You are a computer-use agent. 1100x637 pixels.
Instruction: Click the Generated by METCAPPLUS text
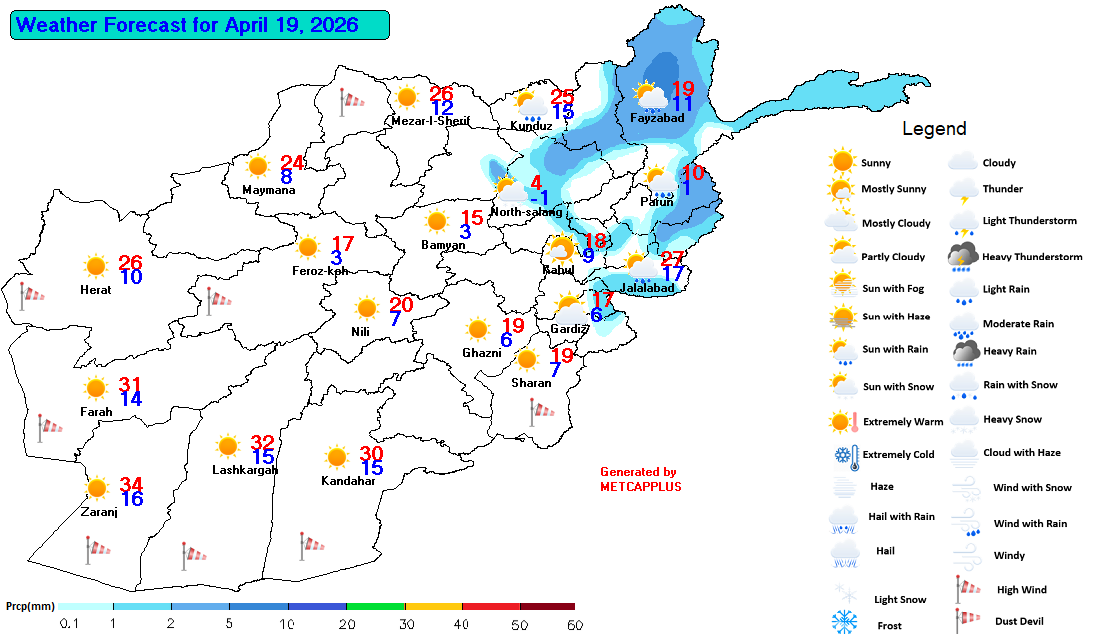click(639, 479)
